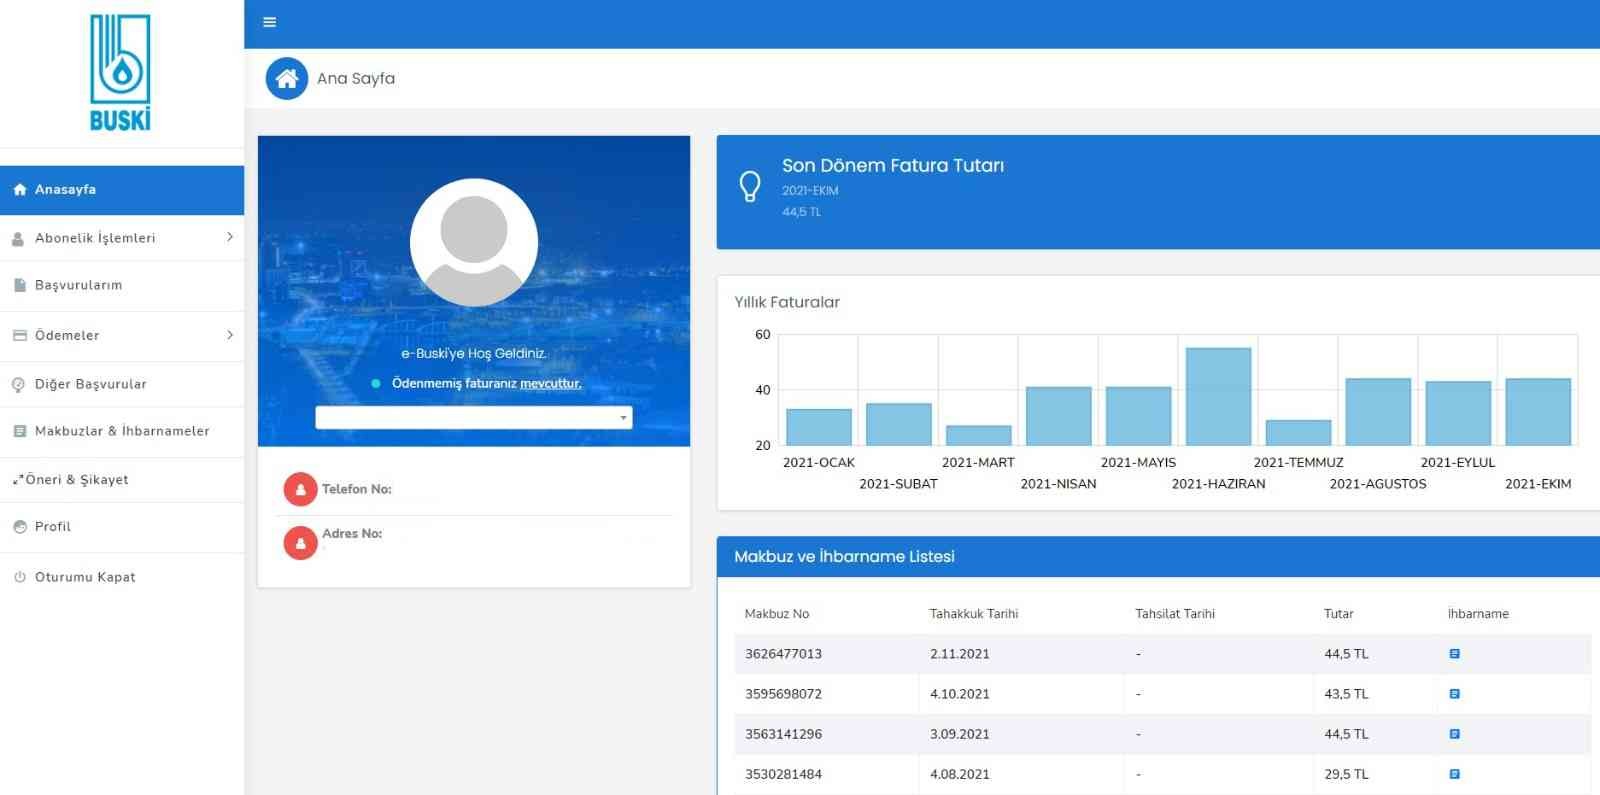Click the 'mevcuttur' unpaid invoice link

click(x=550, y=384)
